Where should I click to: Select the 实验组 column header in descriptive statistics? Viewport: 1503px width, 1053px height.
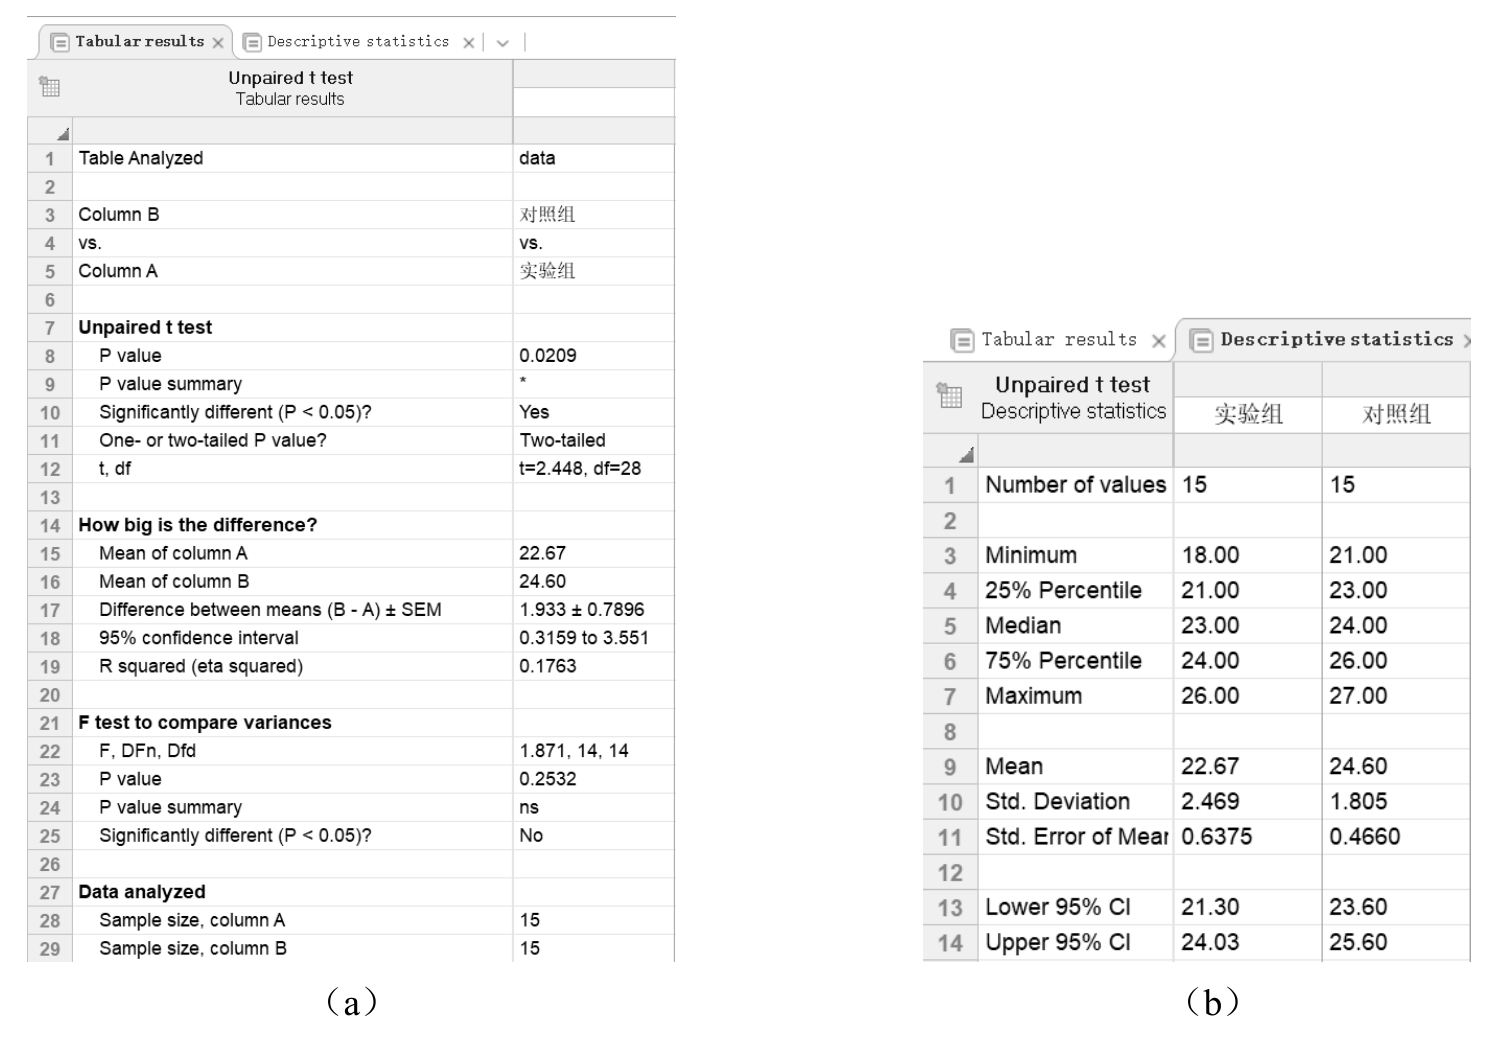1247,414
